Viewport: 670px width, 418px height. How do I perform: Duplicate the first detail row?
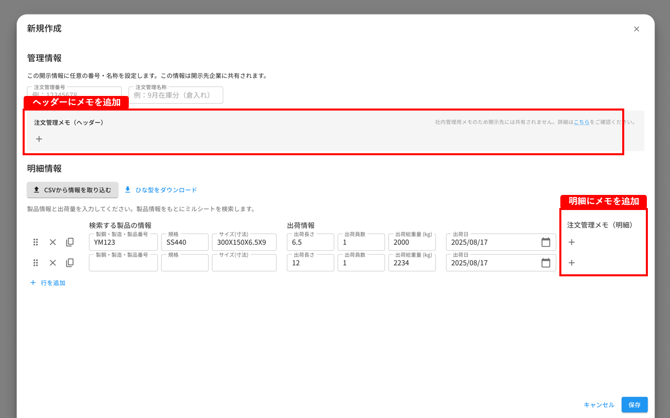(x=70, y=242)
